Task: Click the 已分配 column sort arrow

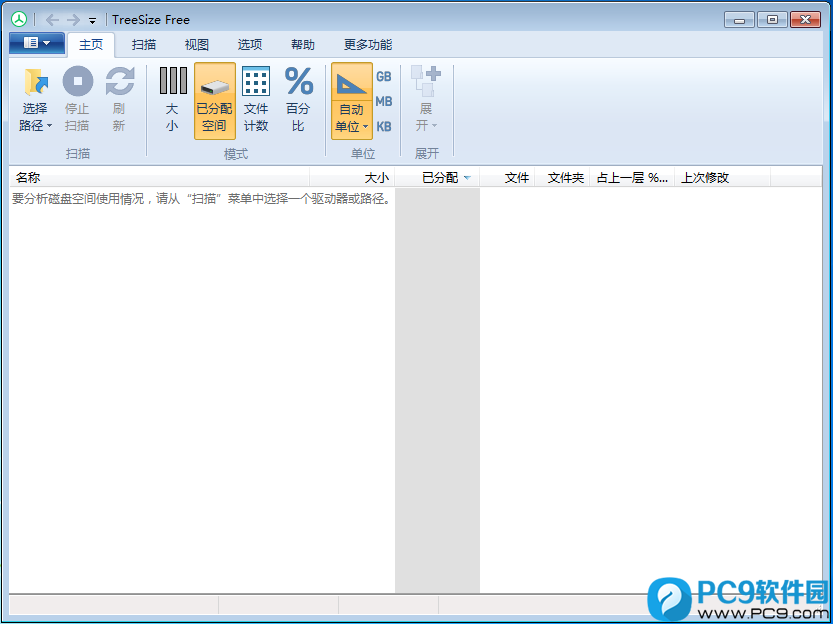Action: tap(467, 178)
